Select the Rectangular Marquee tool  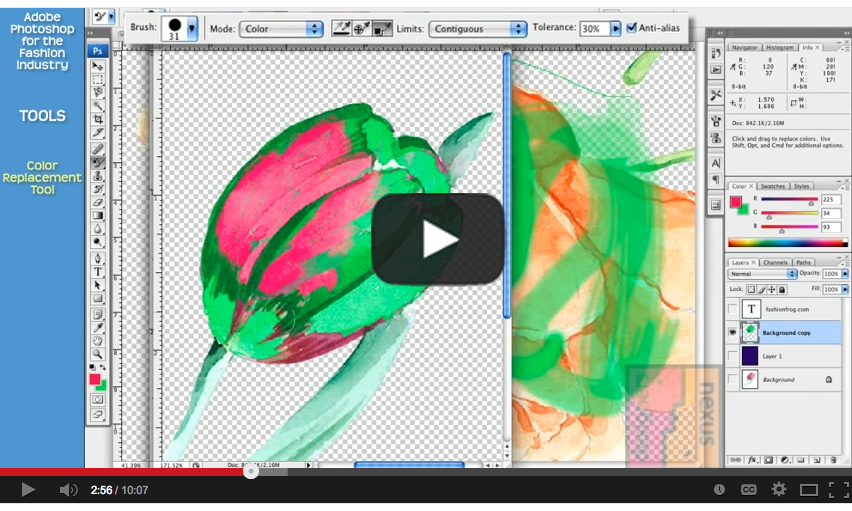[98, 79]
